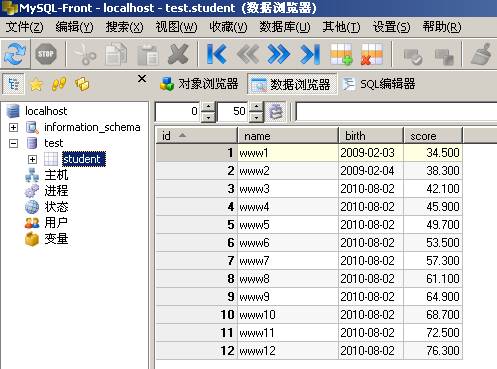Toggle the tree view navigator button
Viewport: 497px width, 369px height.
(x=13, y=84)
